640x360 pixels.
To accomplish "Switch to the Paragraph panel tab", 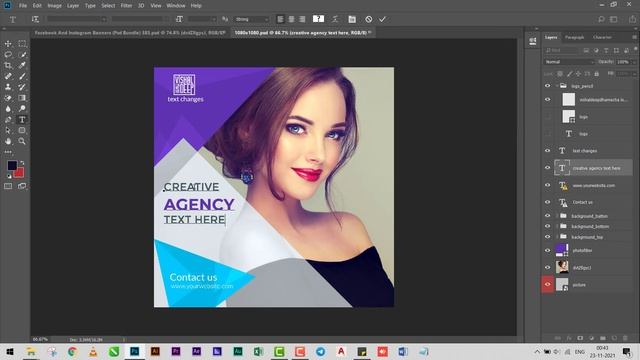I will [x=574, y=37].
